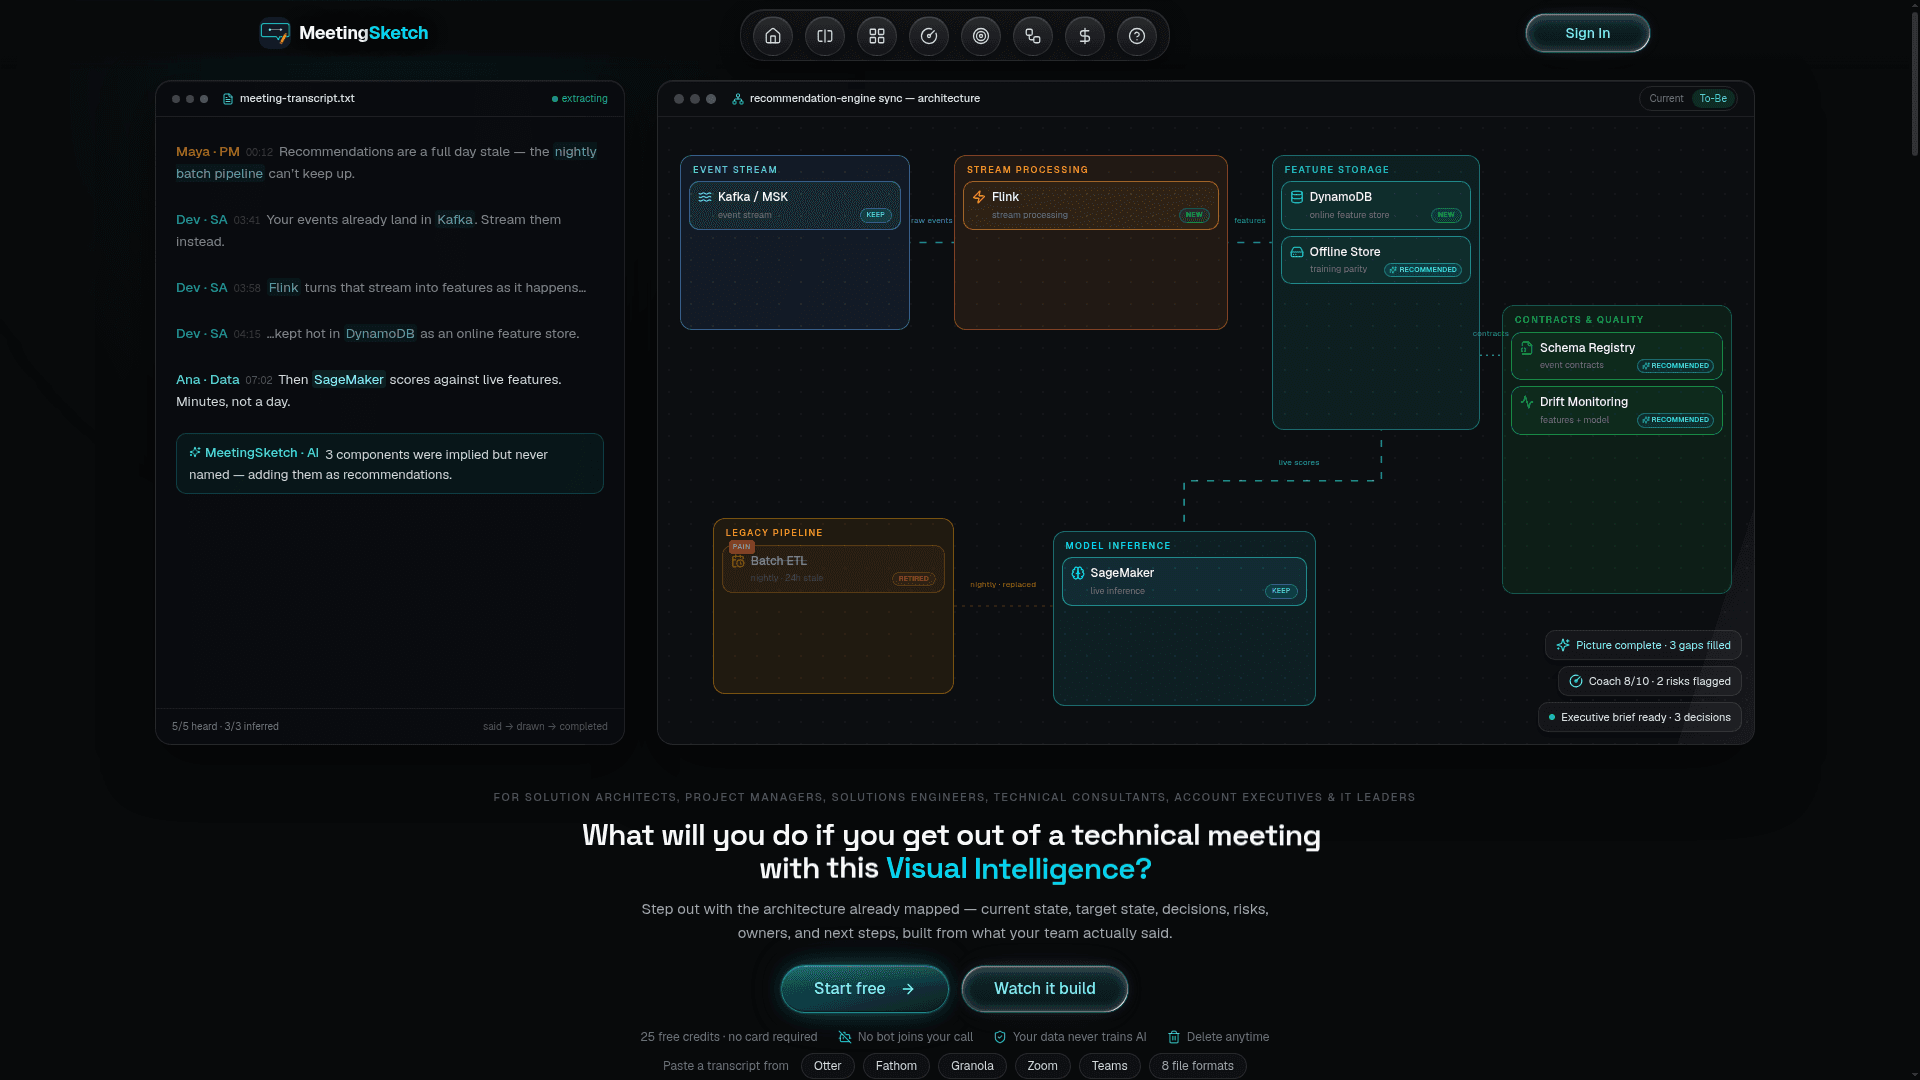The width and height of the screenshot is (1920, 1080).
Task: Switch diagram to To-Be view
Action: pos(1713,99)
